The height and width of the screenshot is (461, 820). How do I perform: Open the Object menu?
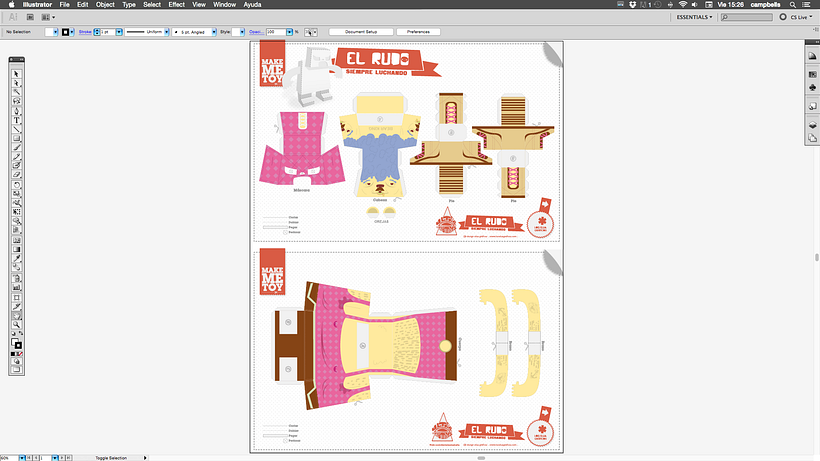105,4
